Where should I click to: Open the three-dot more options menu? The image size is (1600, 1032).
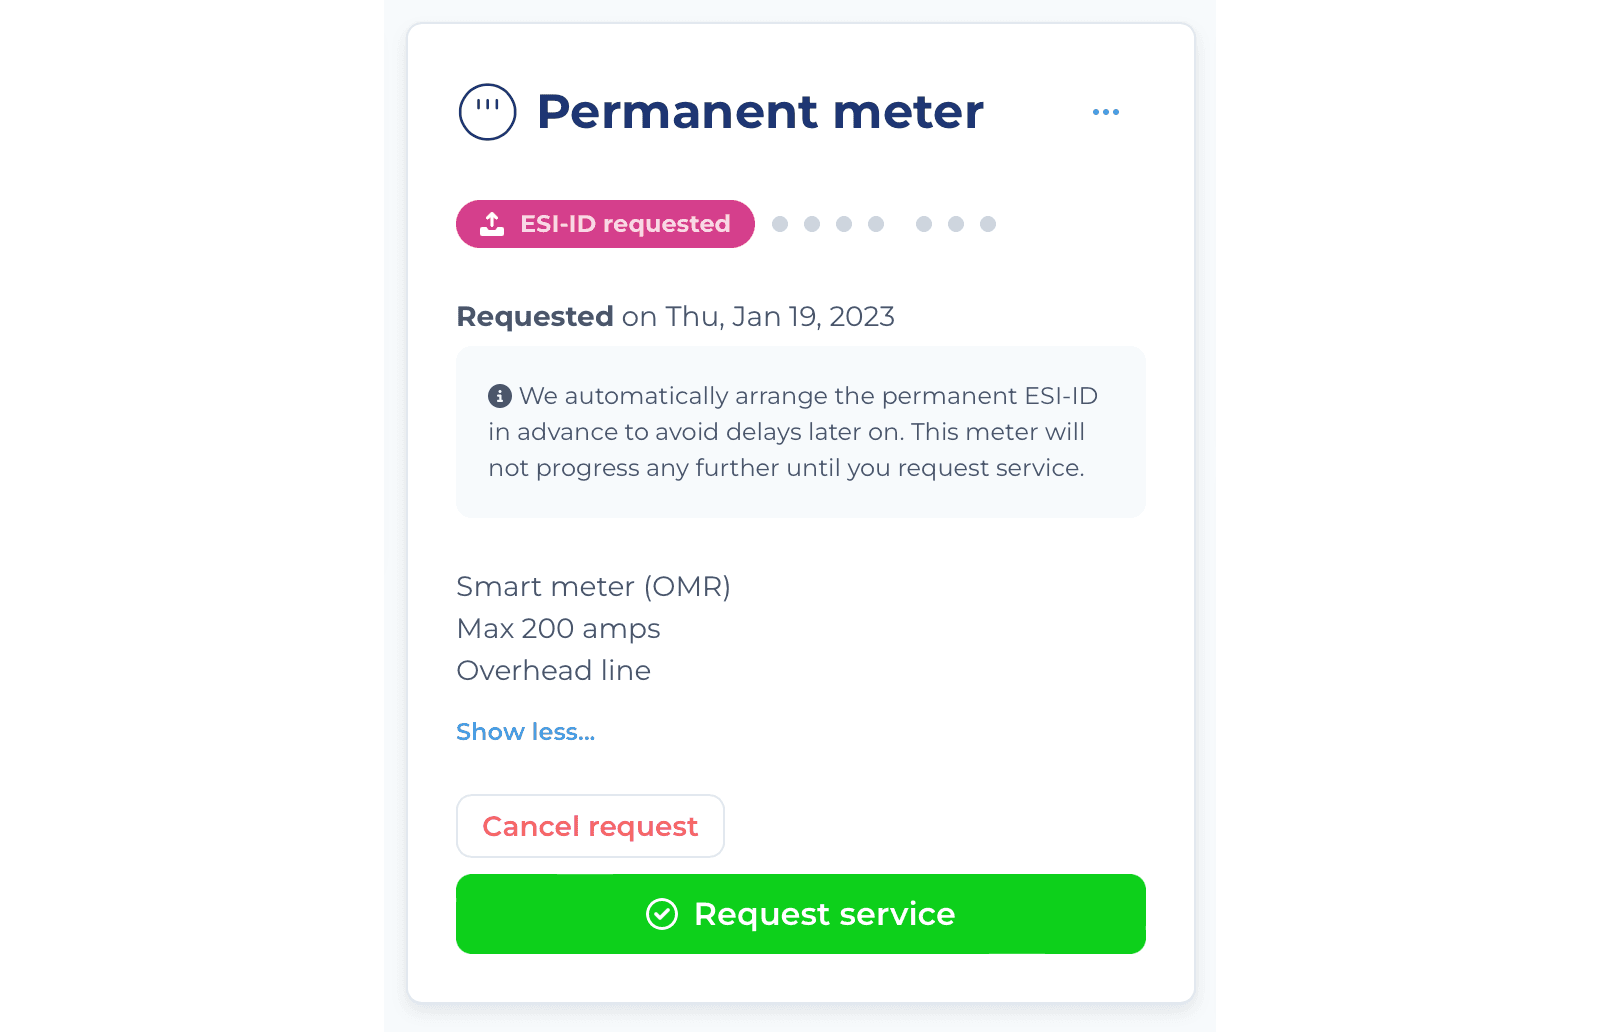[x=1106, y=112]
